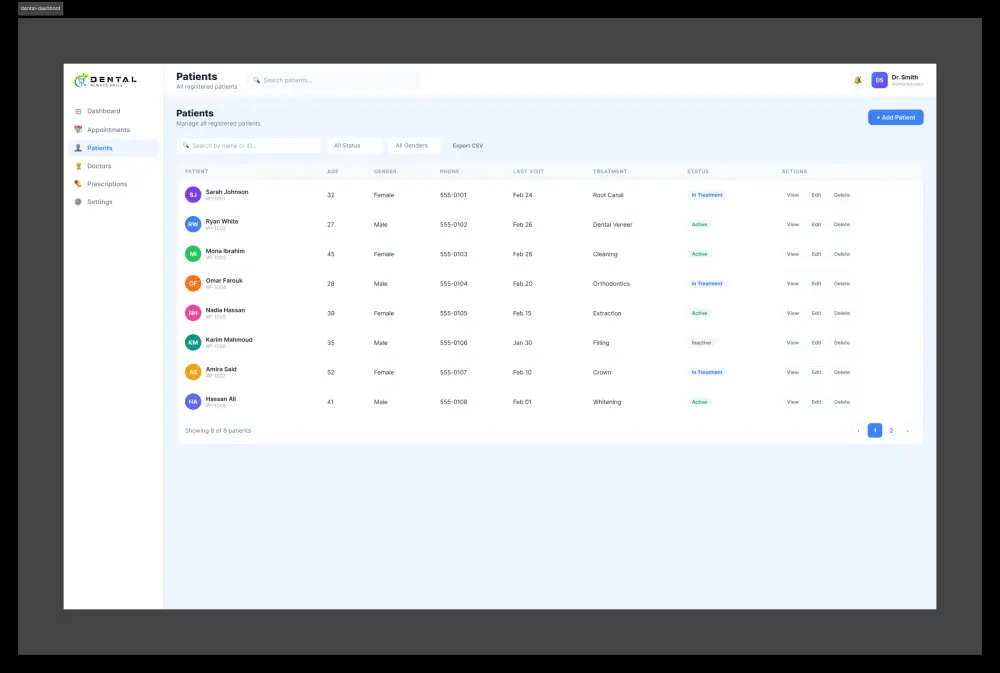Screen dimensions: 1000x673
Task: Click Sarah Johnson's avatar badge
Action: pyautogui.click(x=193, y=194)
